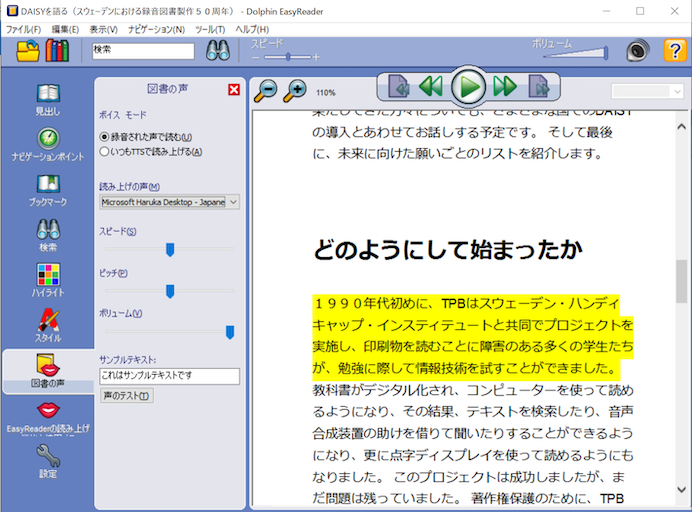Click the top toolbar スピード slider handle
The height and width of the screenshot is (512, 692).
288,57
